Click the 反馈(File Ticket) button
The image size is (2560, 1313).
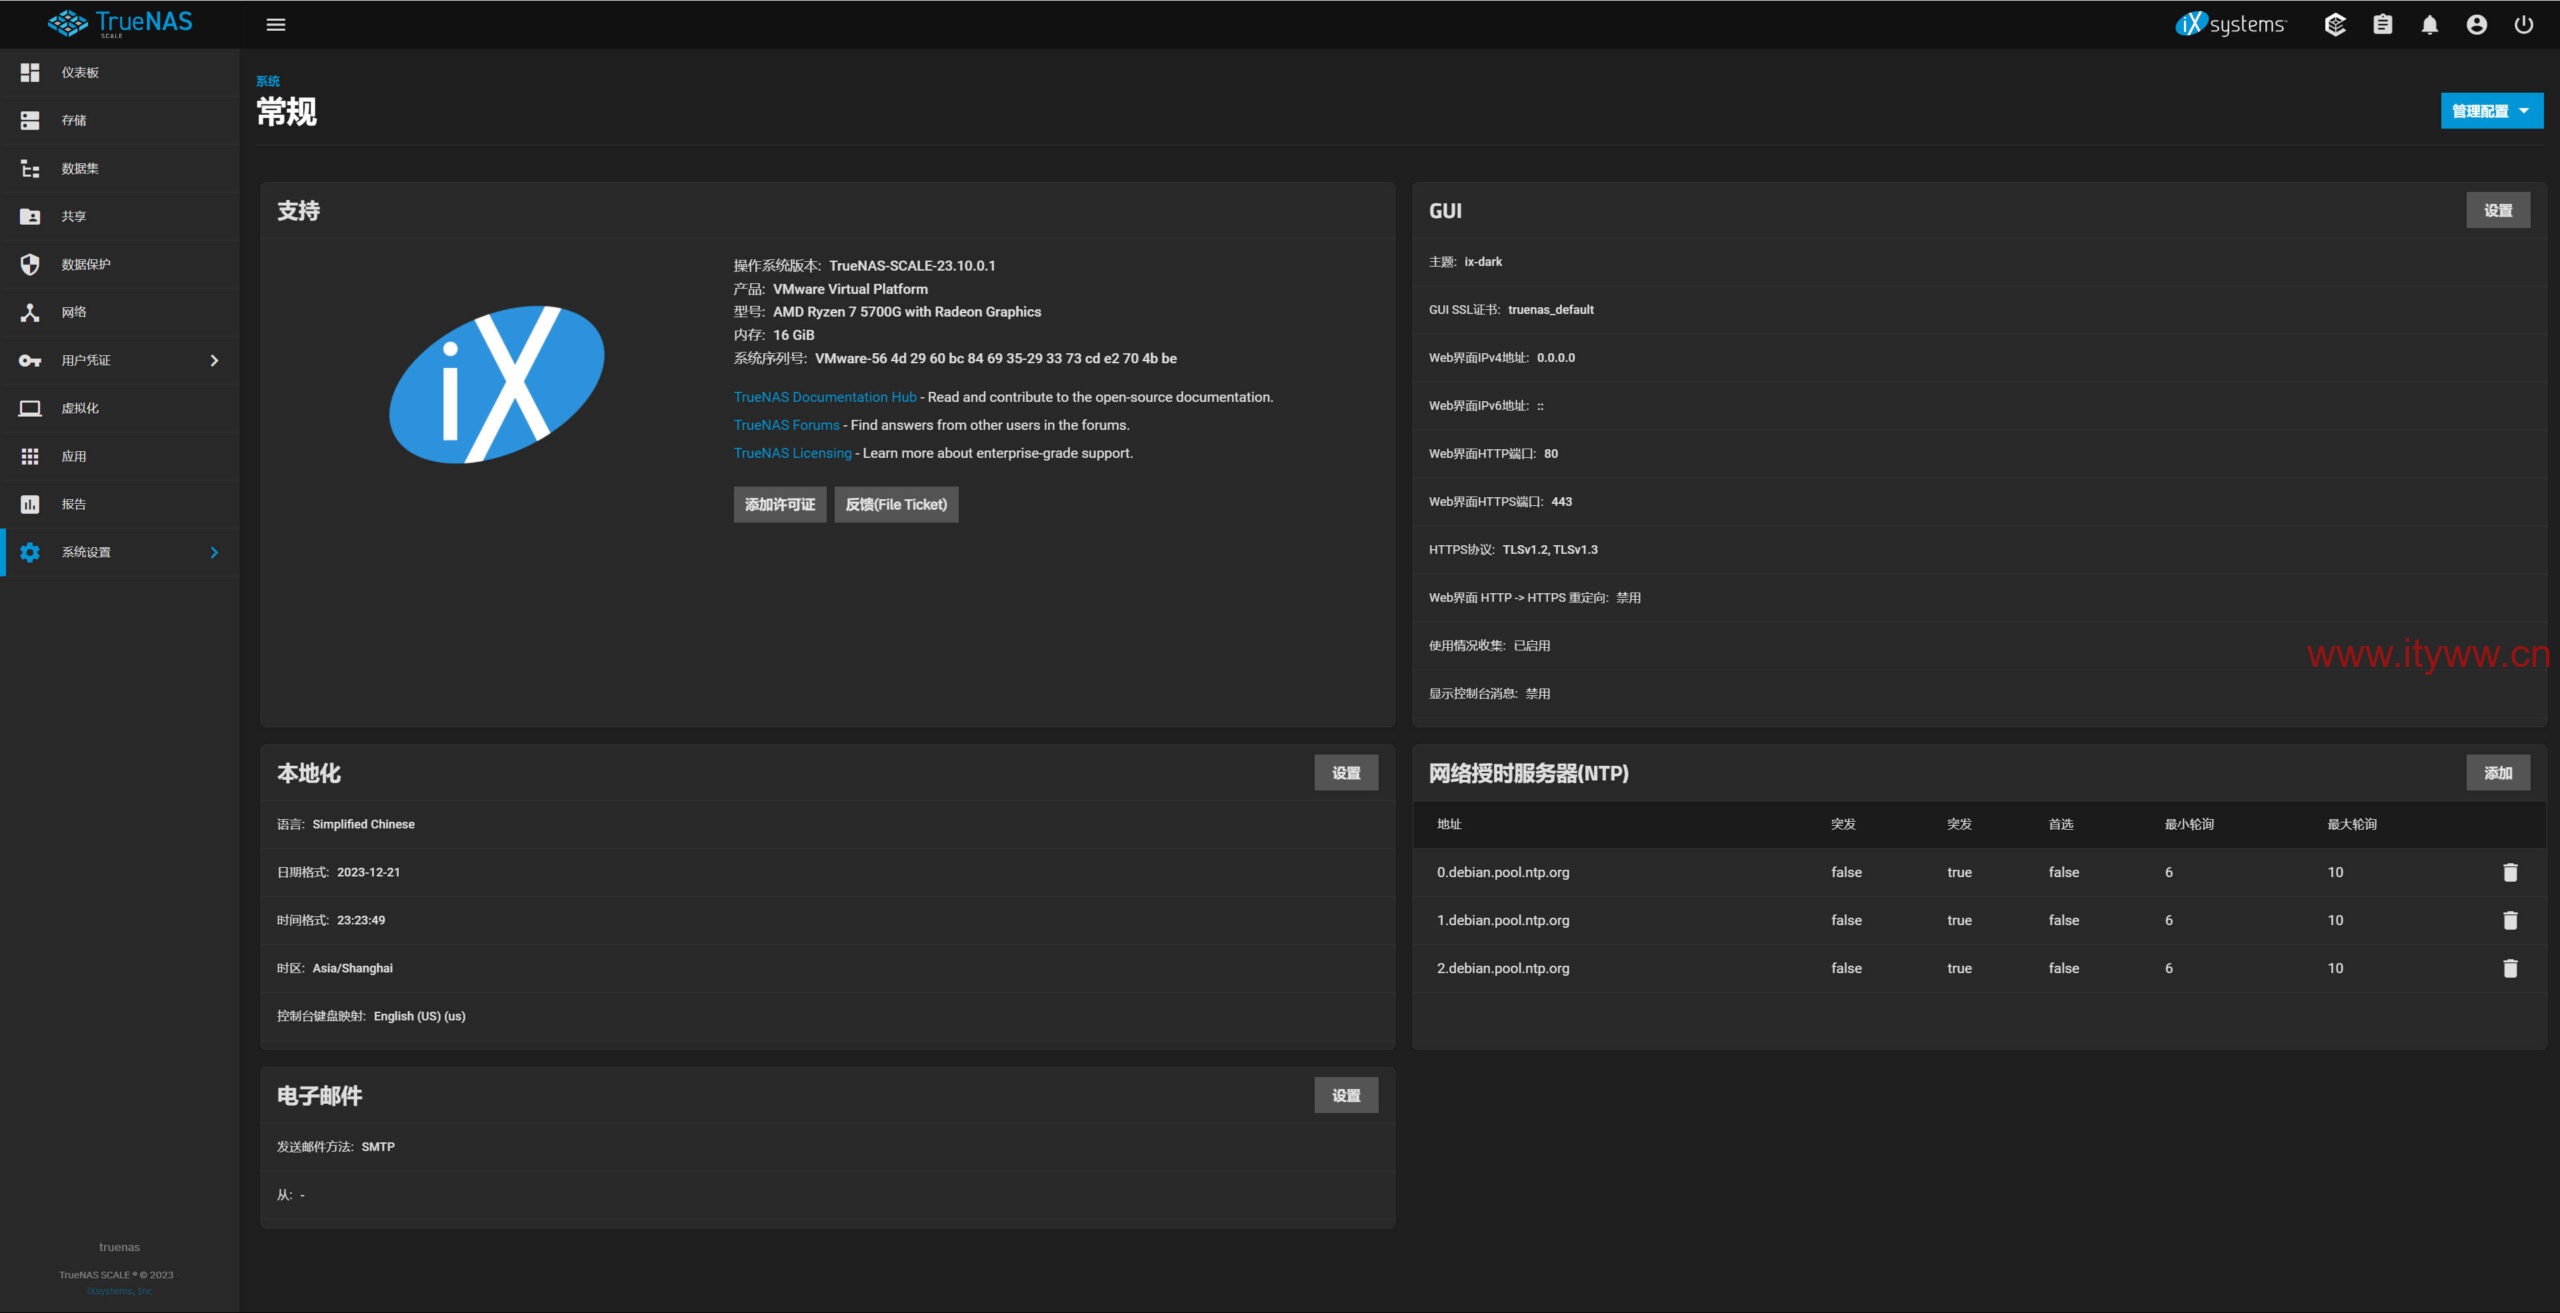coord(896,504)
